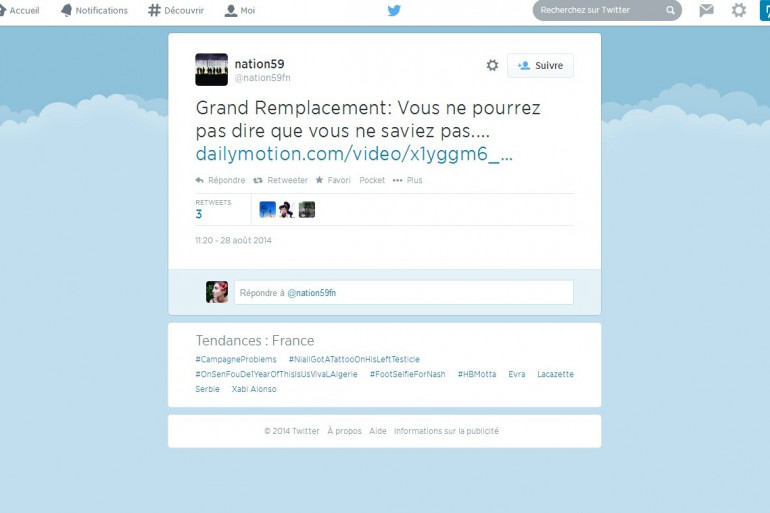Screen dimensions: 770x513
Task: Open the Moi profile tab
Action: [240, 10]
